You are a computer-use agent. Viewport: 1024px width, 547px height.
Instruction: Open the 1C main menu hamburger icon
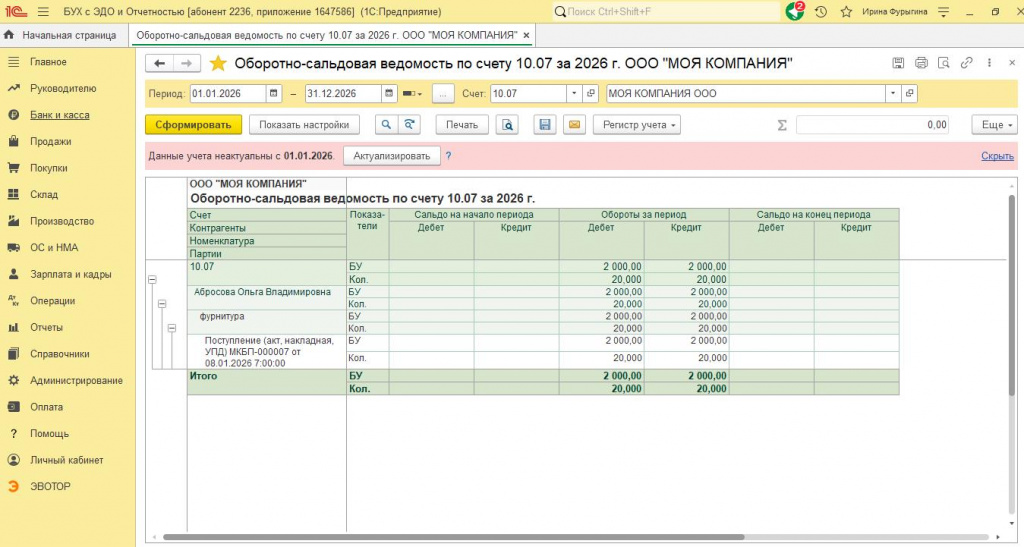43,12
